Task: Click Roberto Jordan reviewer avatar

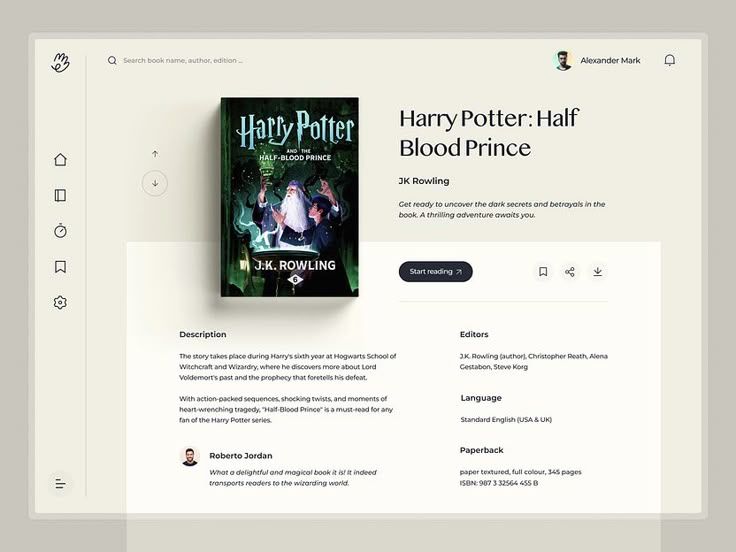Action: (190, 456)
